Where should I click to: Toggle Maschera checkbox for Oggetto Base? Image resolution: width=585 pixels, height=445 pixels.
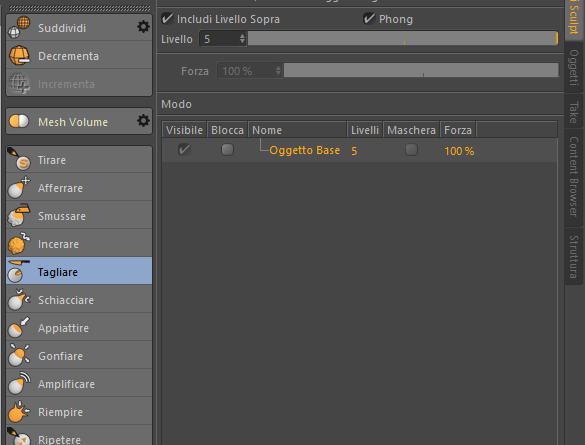tap(411, 150)
